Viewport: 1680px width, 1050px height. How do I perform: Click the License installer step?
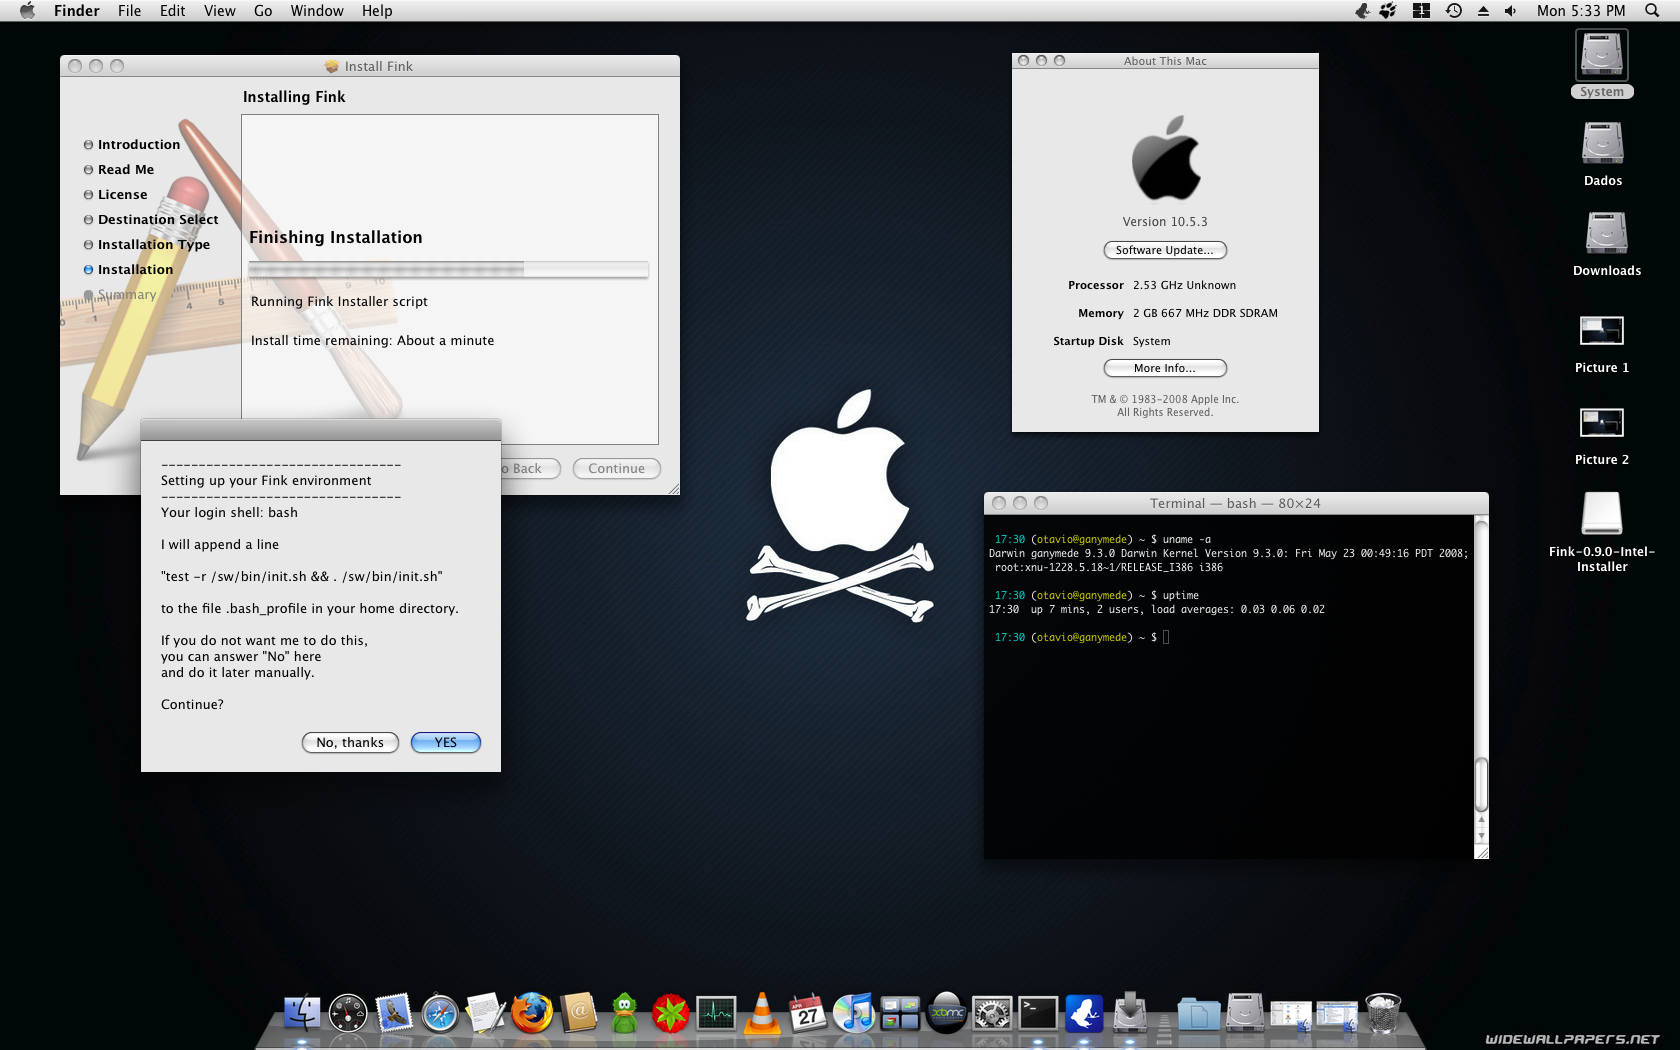[122, 195]
